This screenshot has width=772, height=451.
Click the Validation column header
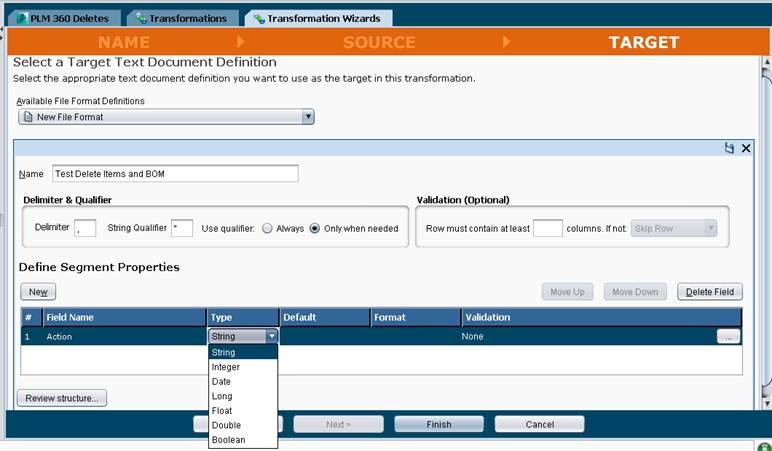(x=602, y=318)
